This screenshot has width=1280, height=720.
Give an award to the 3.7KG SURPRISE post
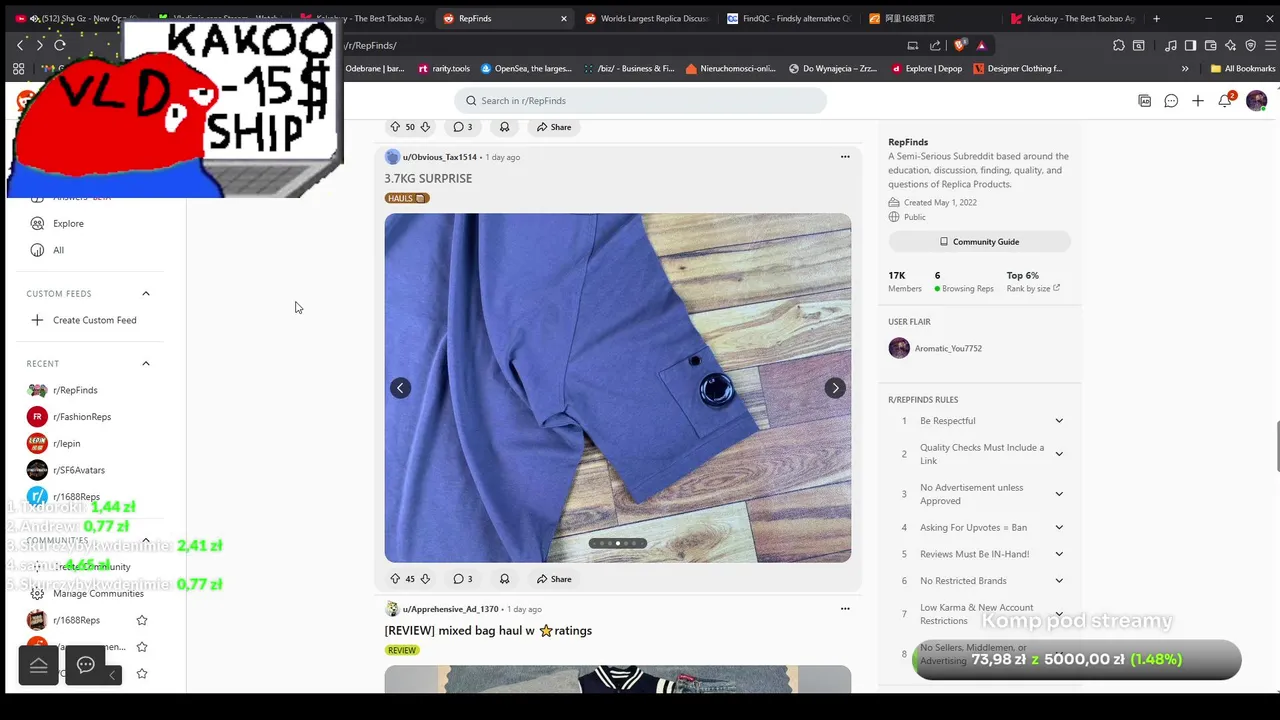click(504, 579)
